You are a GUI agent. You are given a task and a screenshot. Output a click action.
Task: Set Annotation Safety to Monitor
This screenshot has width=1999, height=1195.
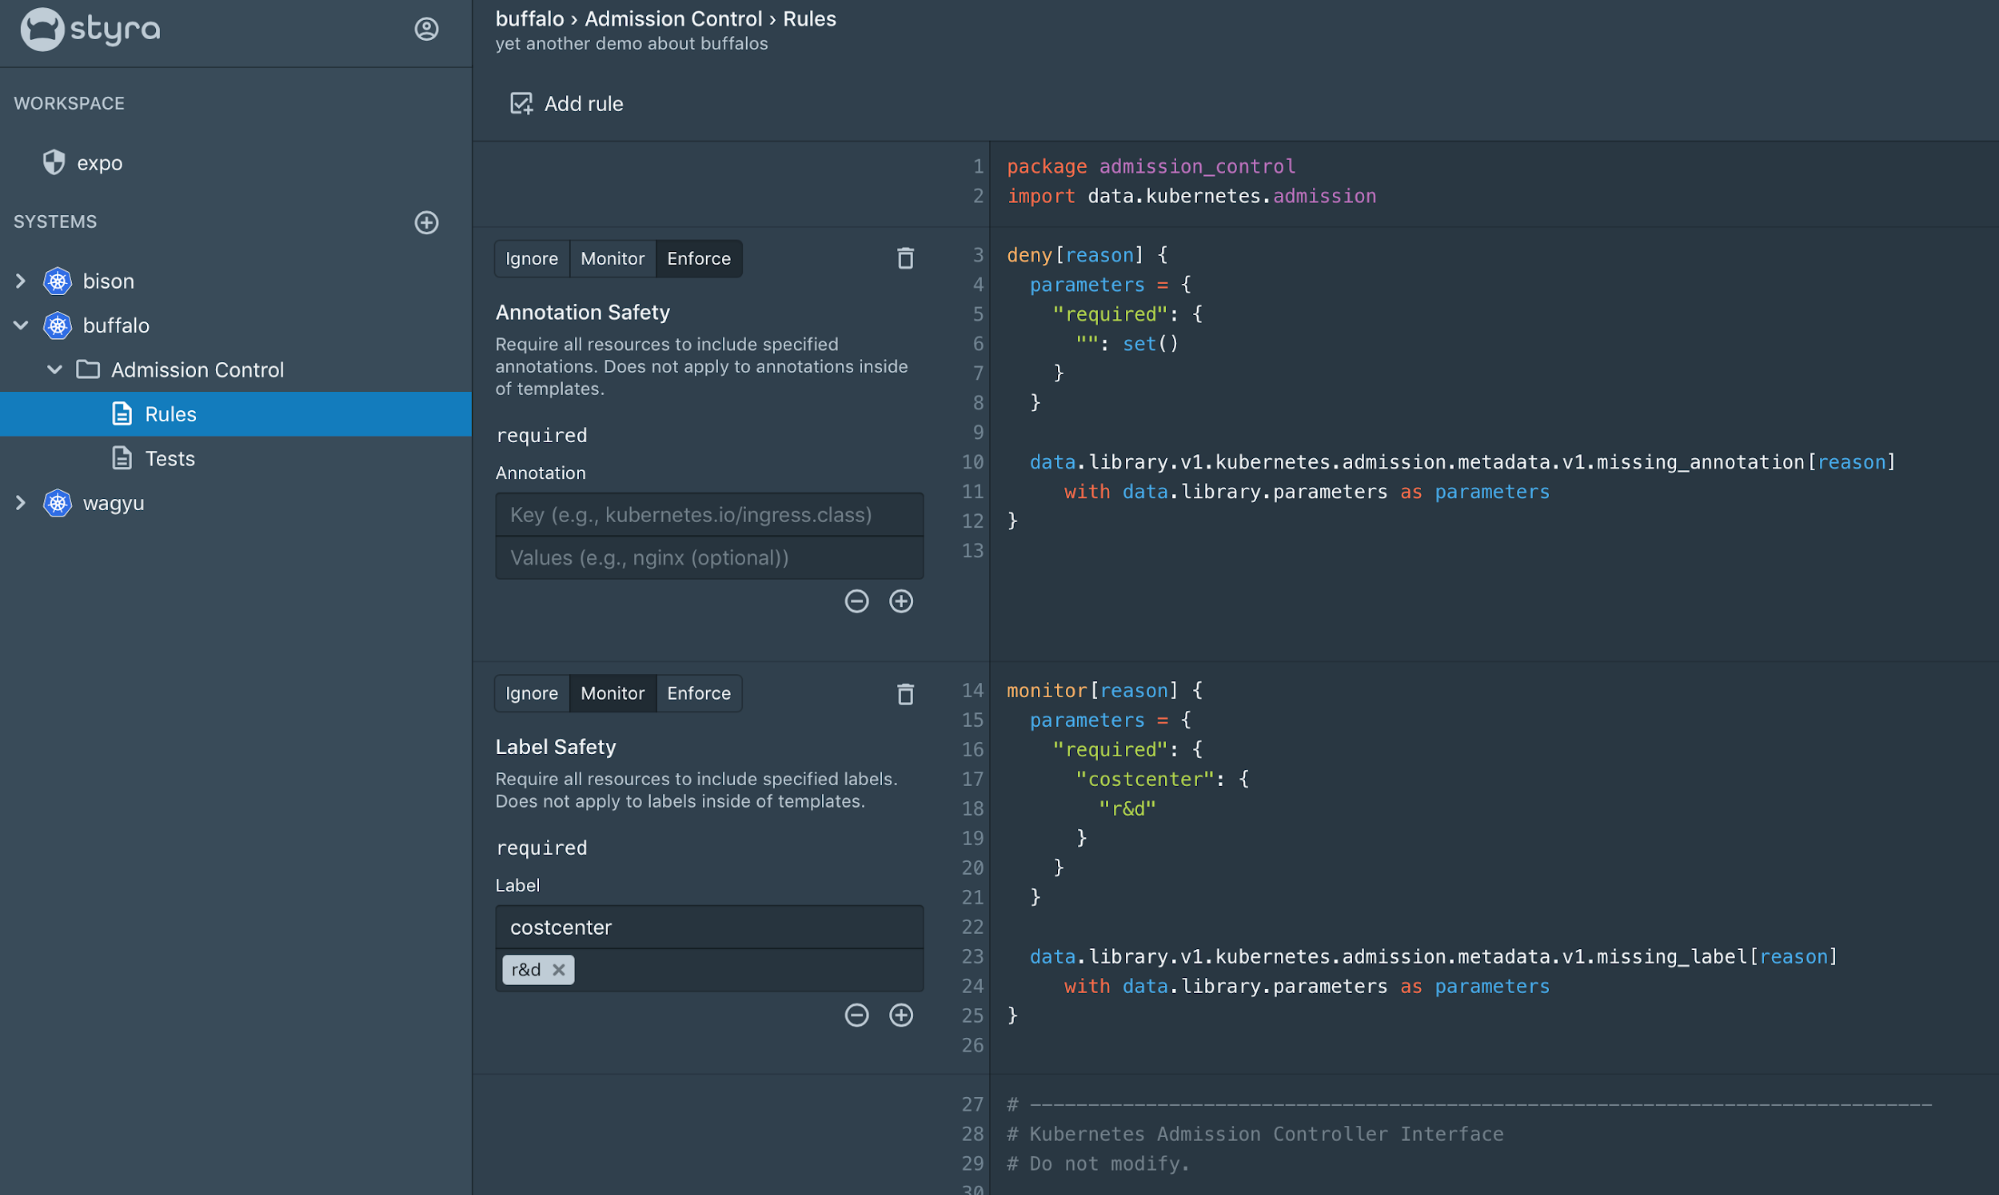coord(612,259)
